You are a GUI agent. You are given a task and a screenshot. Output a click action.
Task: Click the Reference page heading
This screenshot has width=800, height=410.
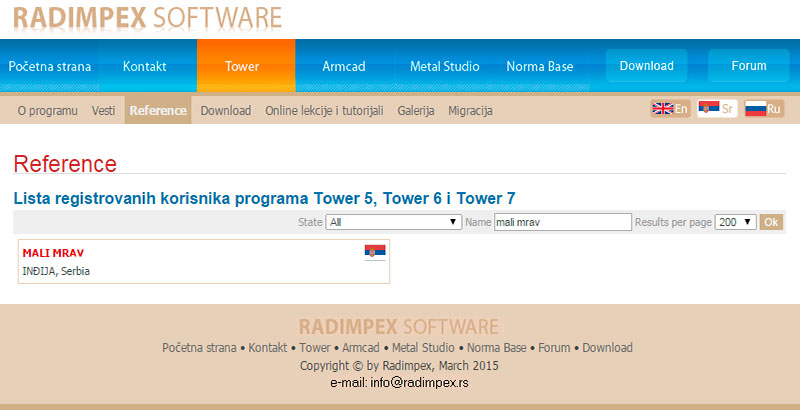coord(65,164)
